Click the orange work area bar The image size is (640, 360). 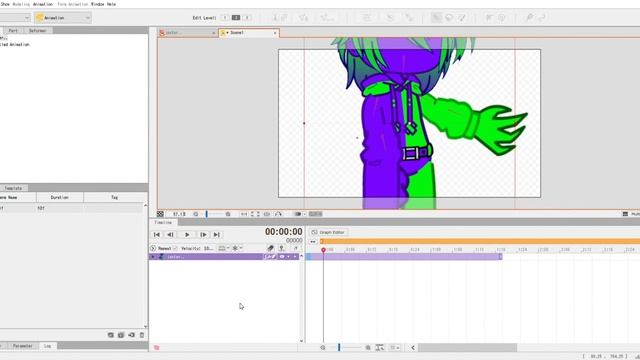click(480, 242)
